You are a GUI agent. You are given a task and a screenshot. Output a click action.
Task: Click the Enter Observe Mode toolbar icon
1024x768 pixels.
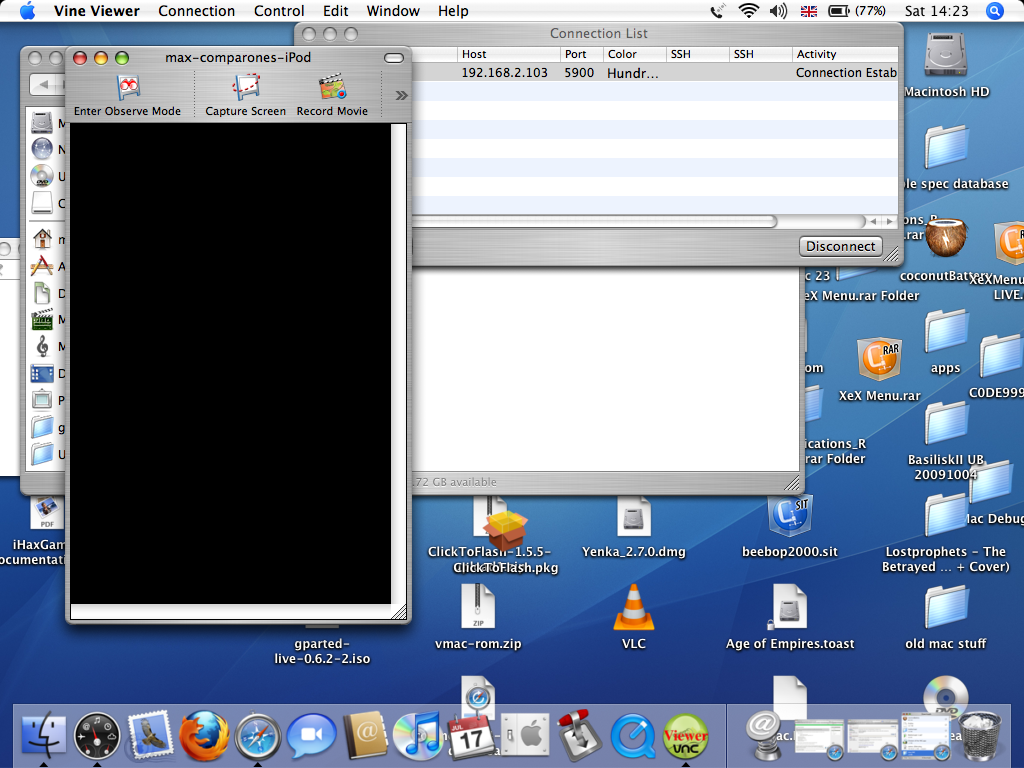128,88
